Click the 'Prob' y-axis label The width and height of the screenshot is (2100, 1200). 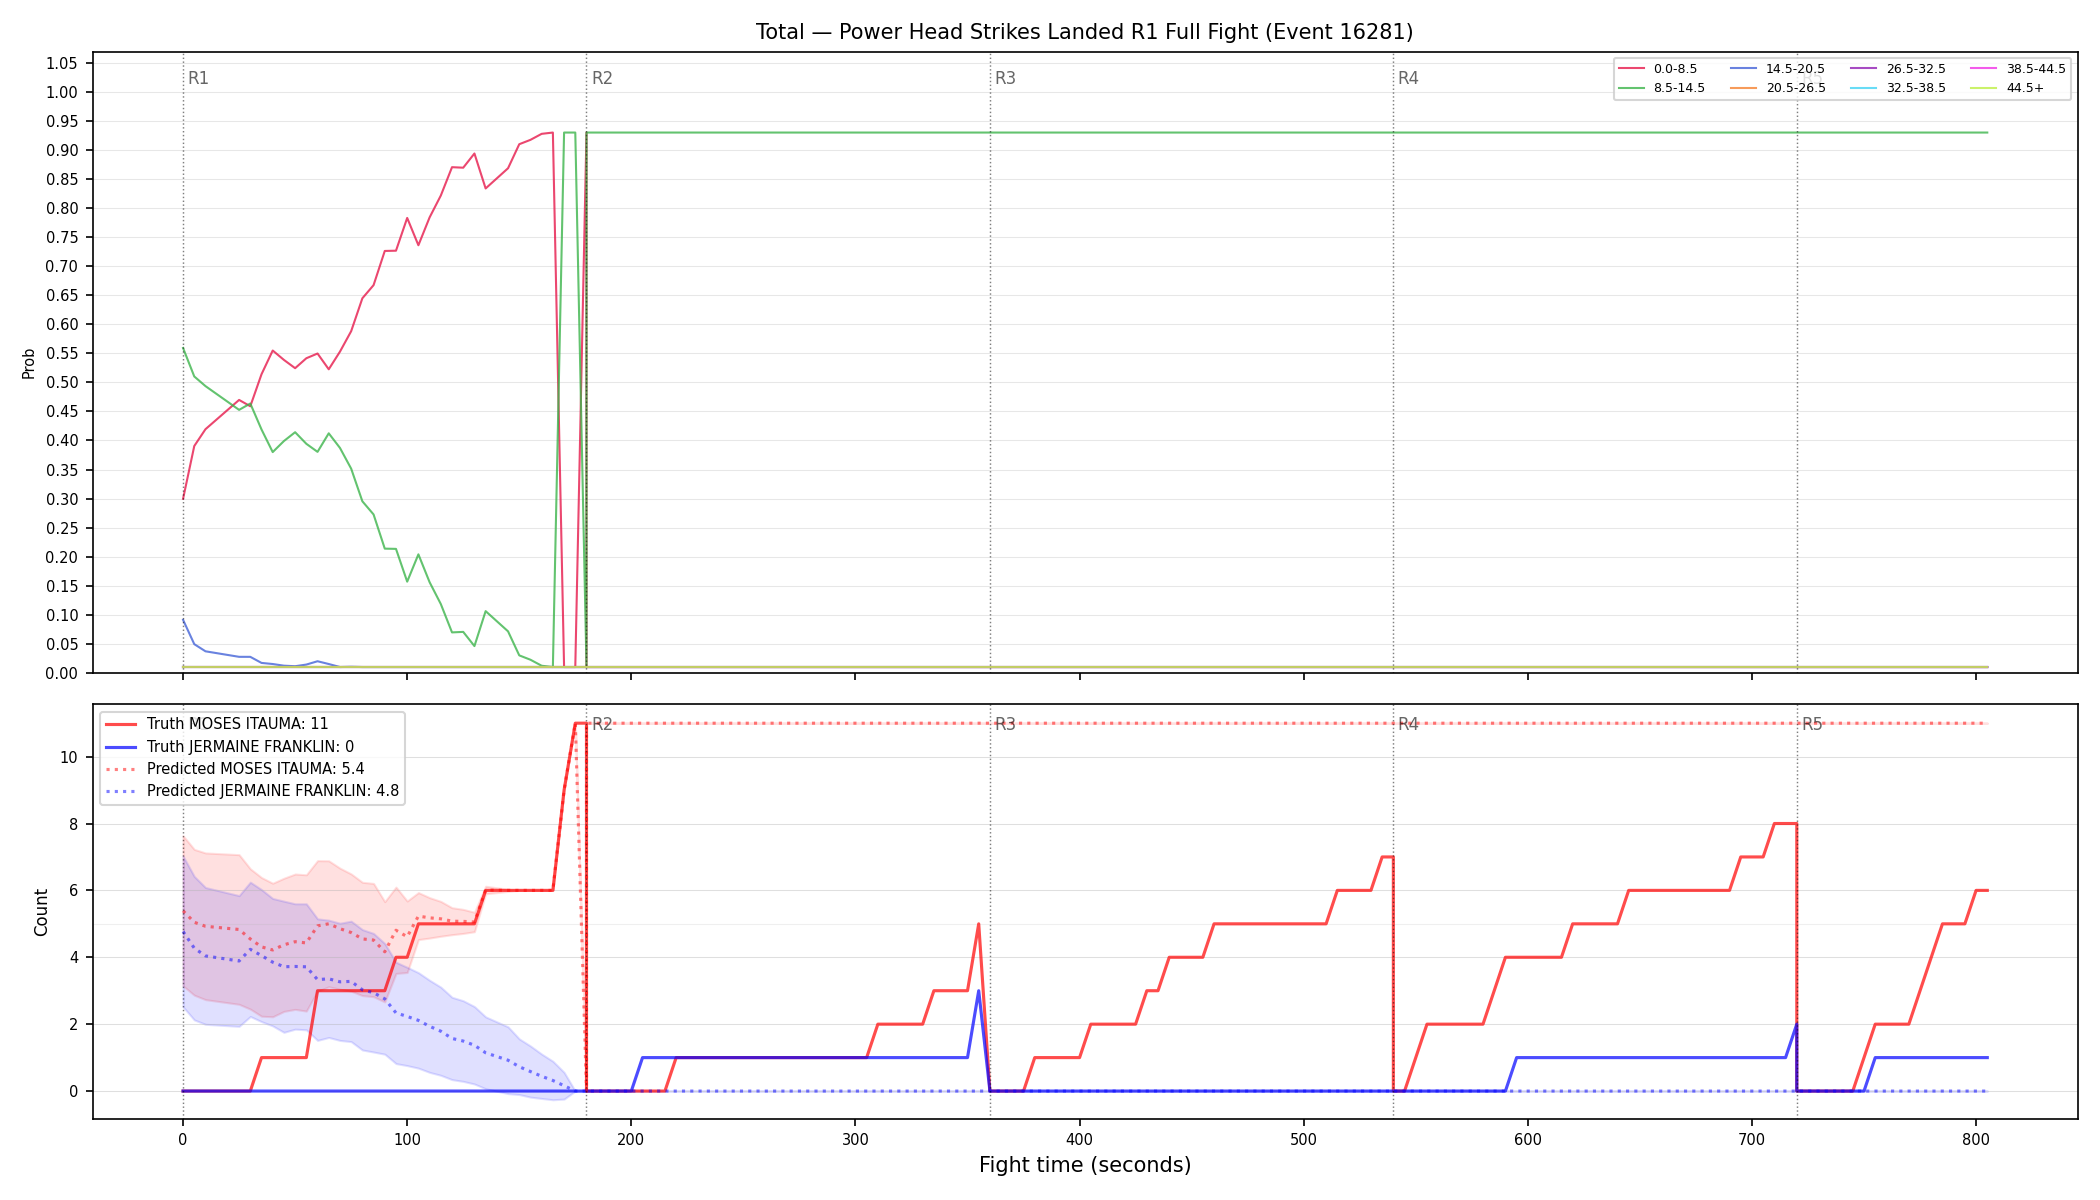pos(28,363)
